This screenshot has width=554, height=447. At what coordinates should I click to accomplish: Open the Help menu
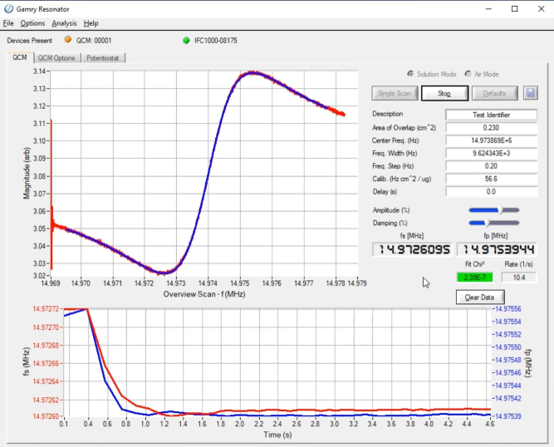coord(91,23)
